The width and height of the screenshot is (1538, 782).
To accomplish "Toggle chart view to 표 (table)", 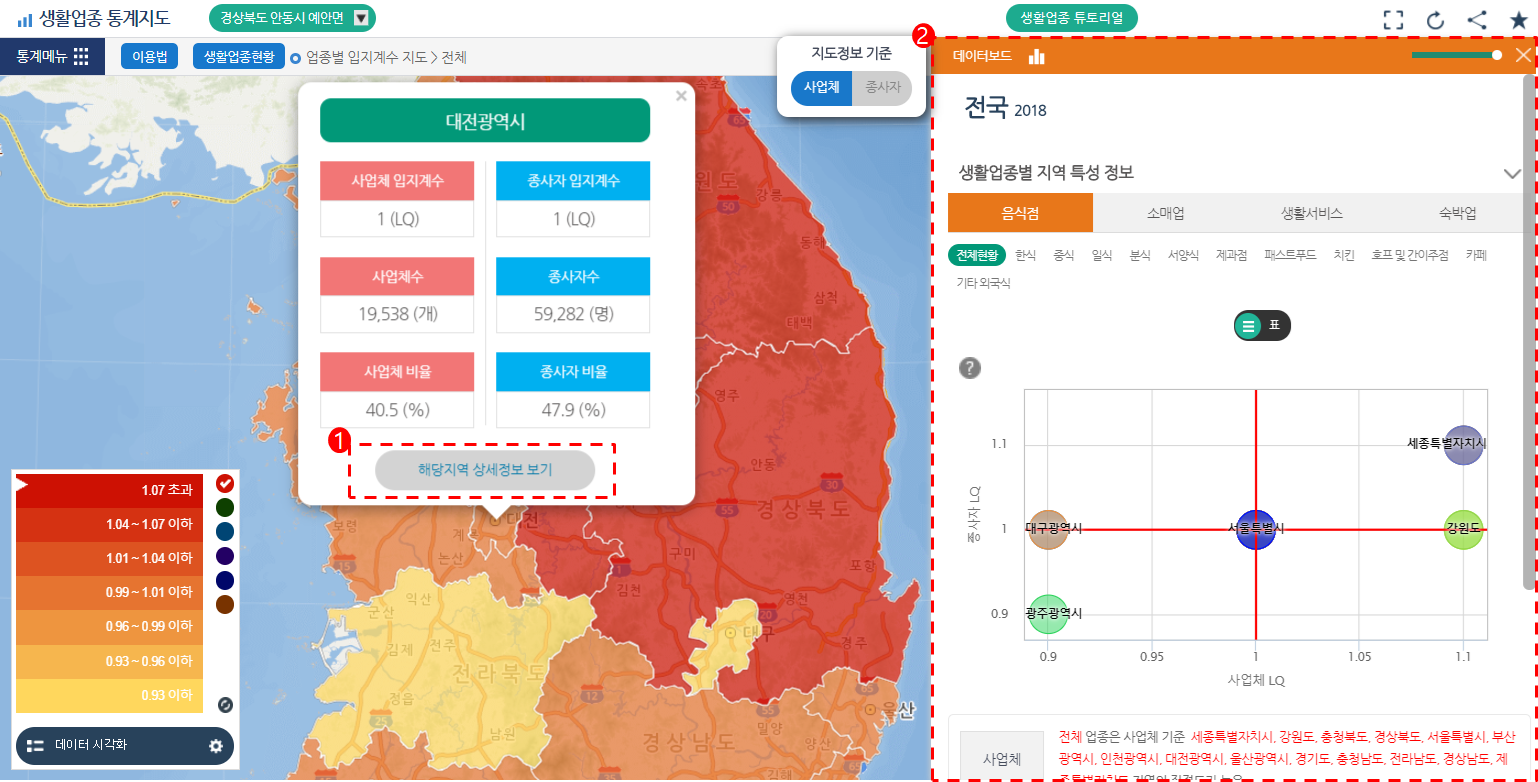I will click(1262, 325).
